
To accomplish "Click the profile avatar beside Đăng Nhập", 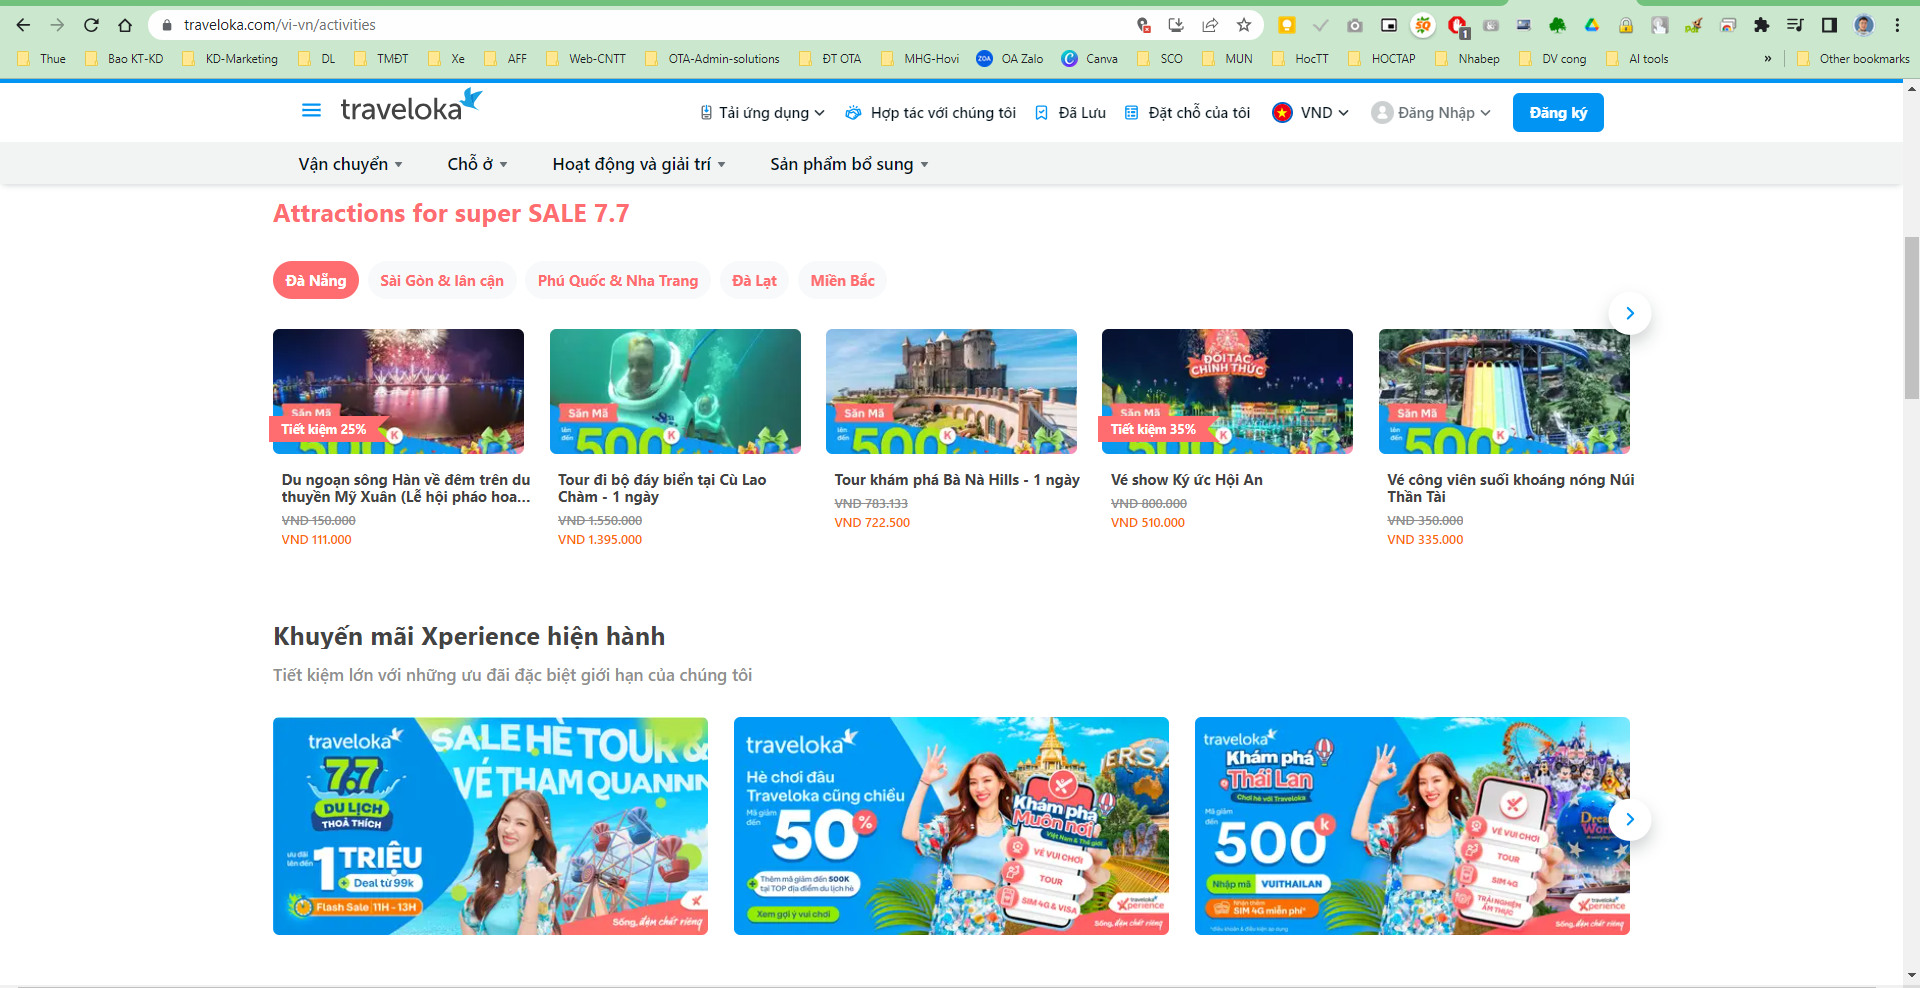I will point(1381,112).
